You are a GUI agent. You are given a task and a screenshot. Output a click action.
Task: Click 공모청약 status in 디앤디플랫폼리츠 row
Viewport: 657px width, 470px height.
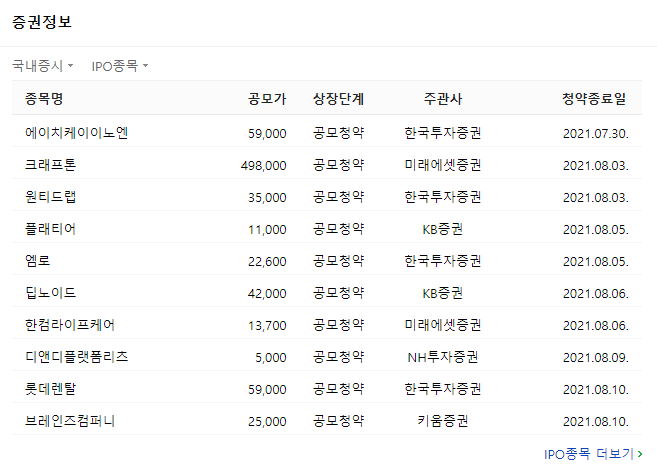pos(339,357)
